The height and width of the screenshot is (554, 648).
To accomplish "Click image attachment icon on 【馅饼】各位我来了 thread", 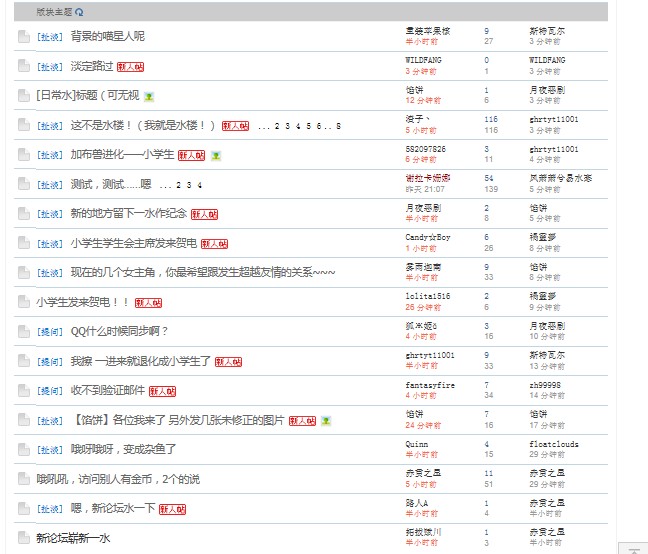I will (x=326, y=421).
